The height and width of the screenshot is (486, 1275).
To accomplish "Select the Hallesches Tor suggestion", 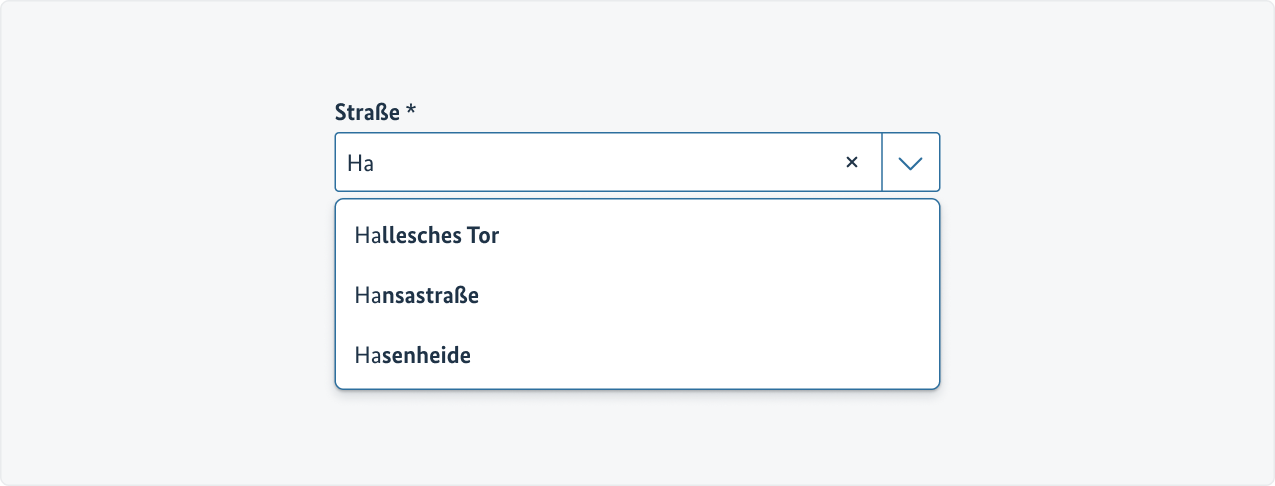I will pyautogui.click(x=427, y=236).
